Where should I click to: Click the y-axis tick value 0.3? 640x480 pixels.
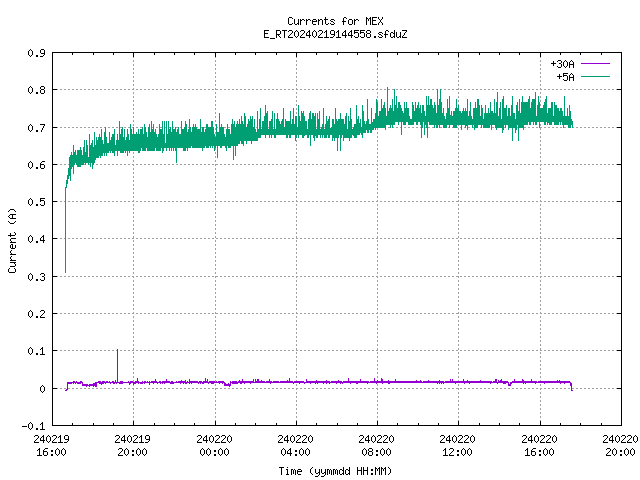pos(36,277)
